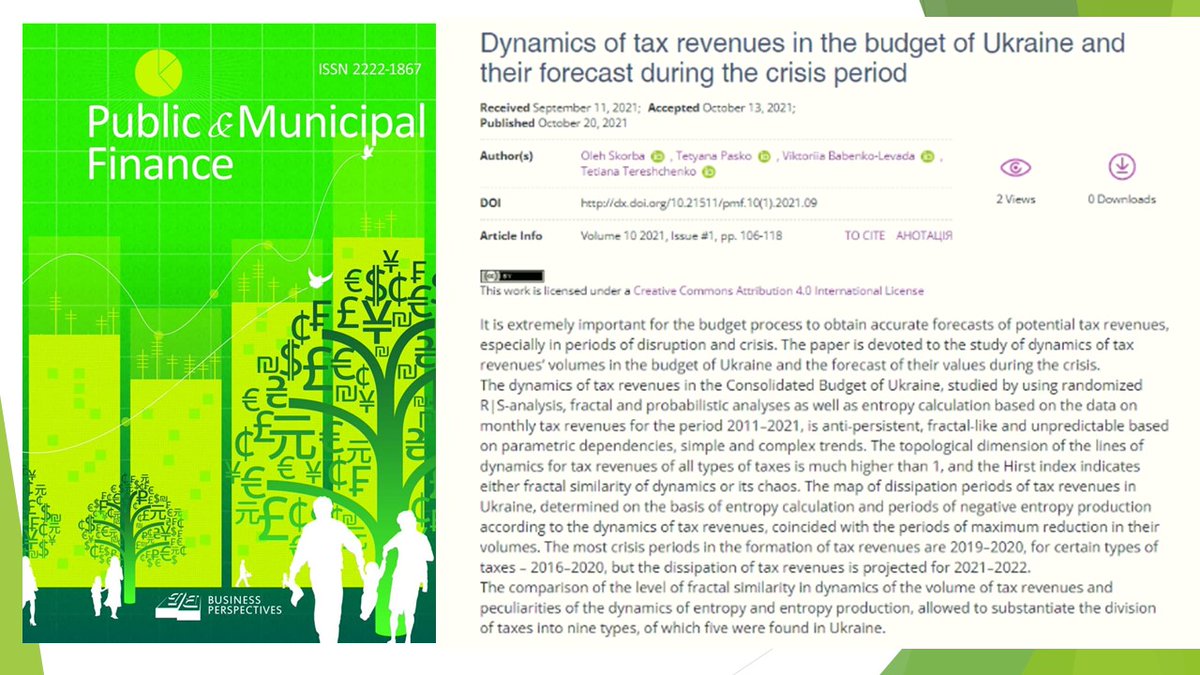Open author Tetiana Tereshchenko's profile
This screenshot has height=675, width=1200.
639,173
